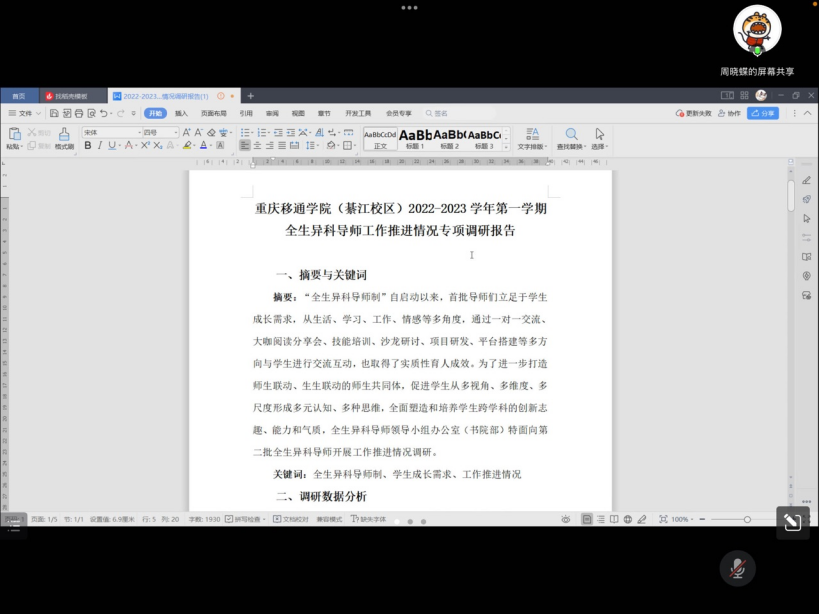819x614 pixels.
Task: Switch to the Insert (插入) ribbon tab
Action: point(181,113)
